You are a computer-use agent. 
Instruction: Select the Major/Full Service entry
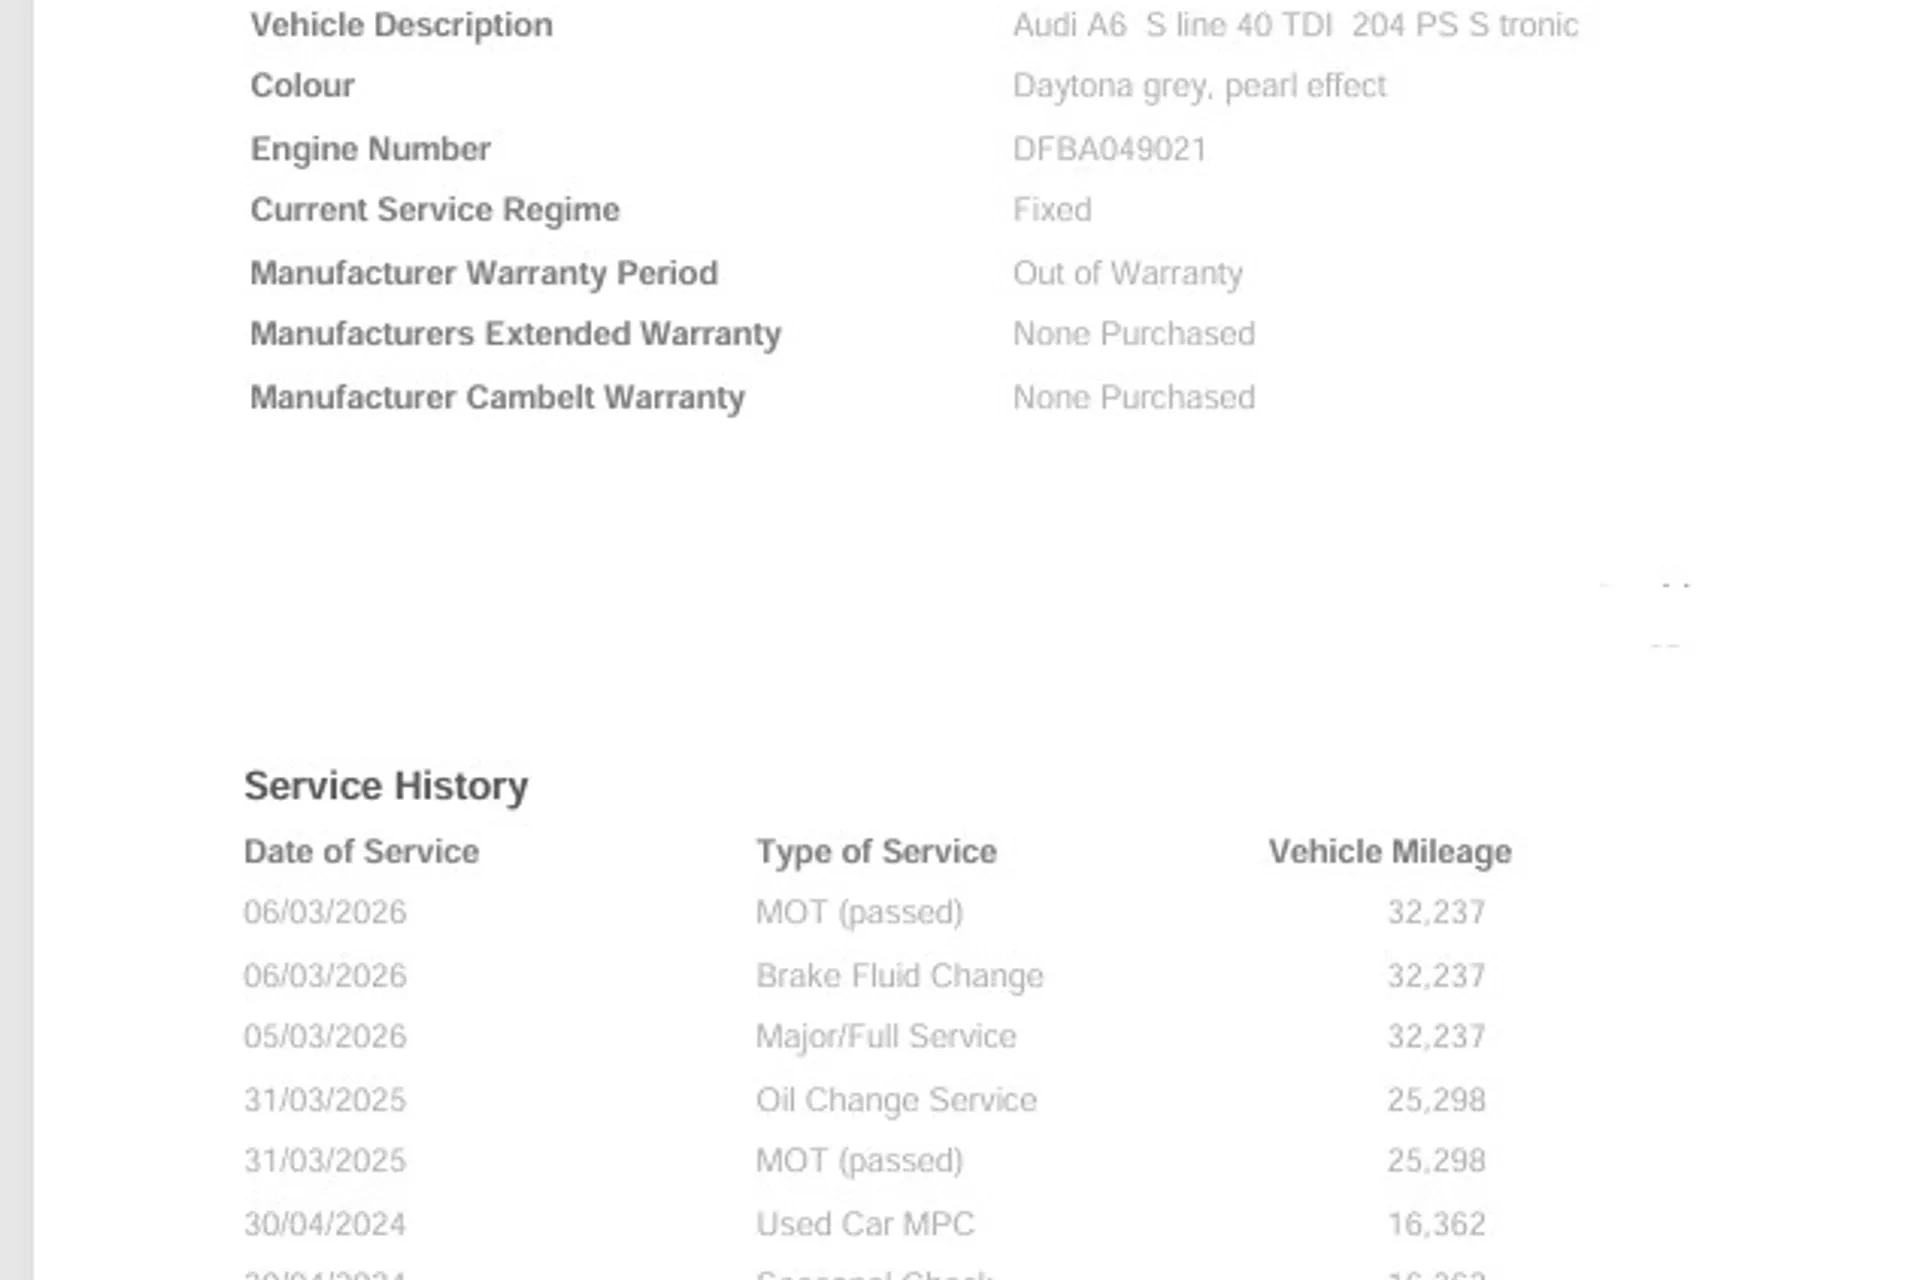tap(886, 1036)
